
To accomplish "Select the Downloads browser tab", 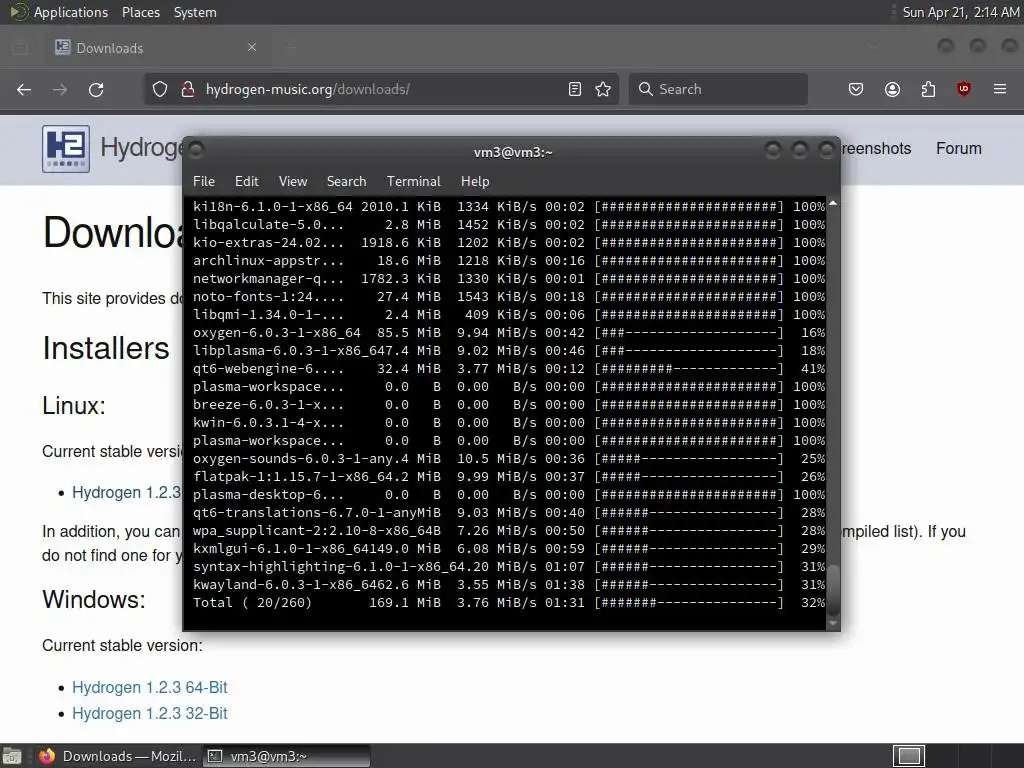I will point(155,47).
